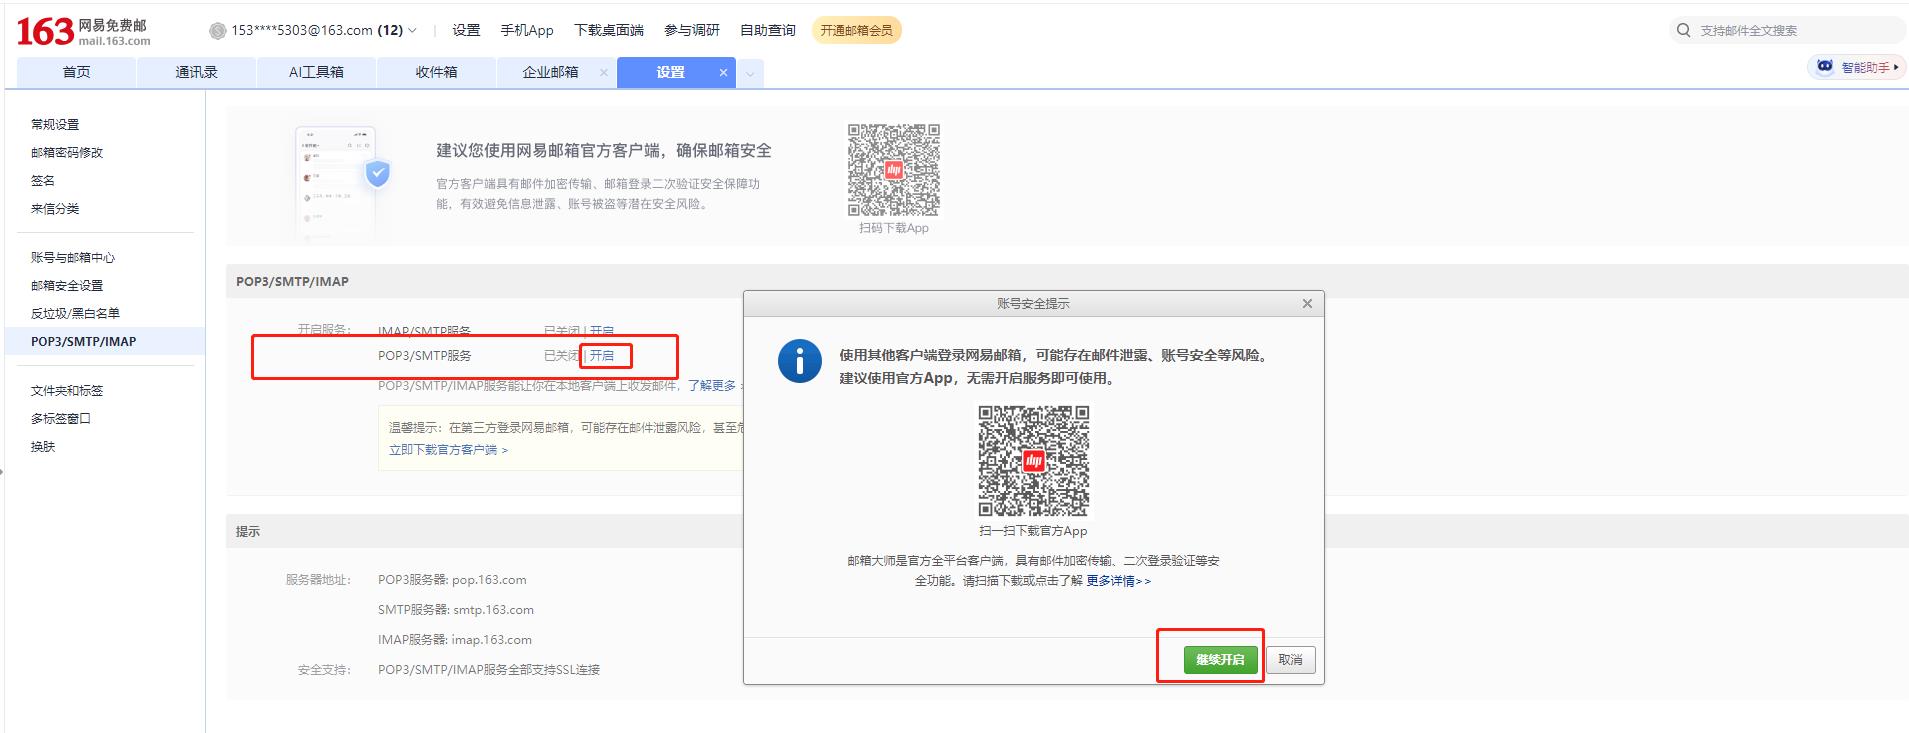Select 邮箱安全设置 in the sidebar

coord(67,286)
